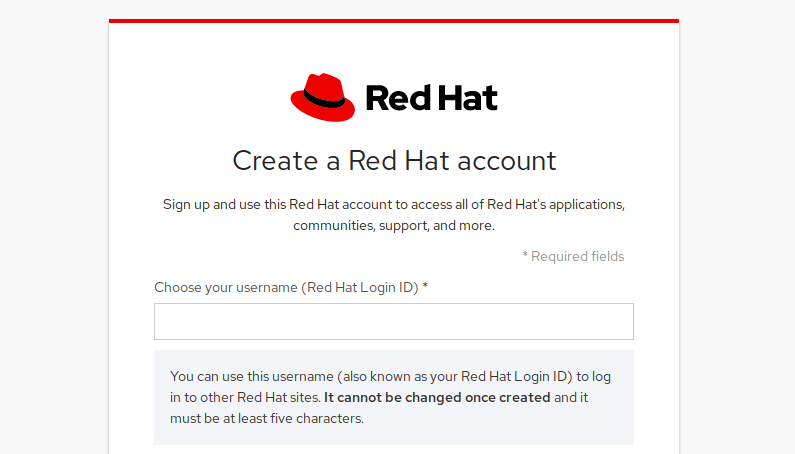Click the "communities, support, and more." line
Image resolution: width=795 pixels, height=454 pixels.
394,226
